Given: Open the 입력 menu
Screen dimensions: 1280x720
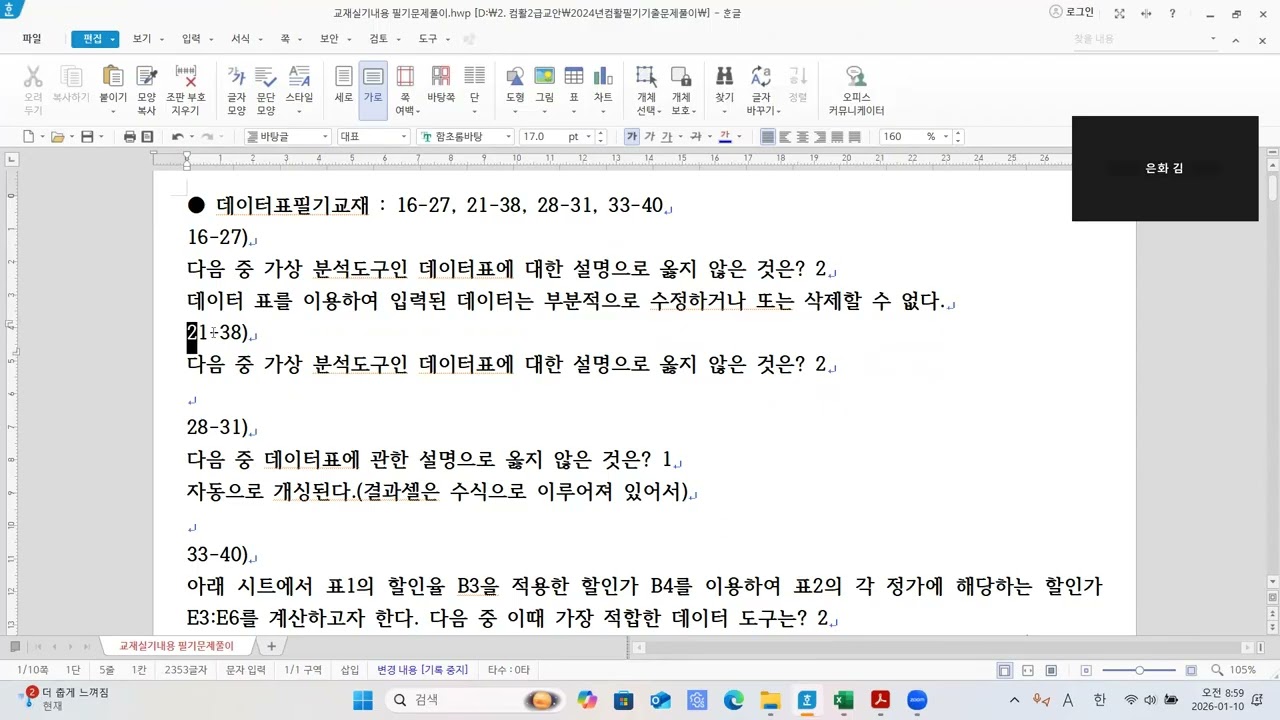Looking at the screenshot, I should [191, 39].
